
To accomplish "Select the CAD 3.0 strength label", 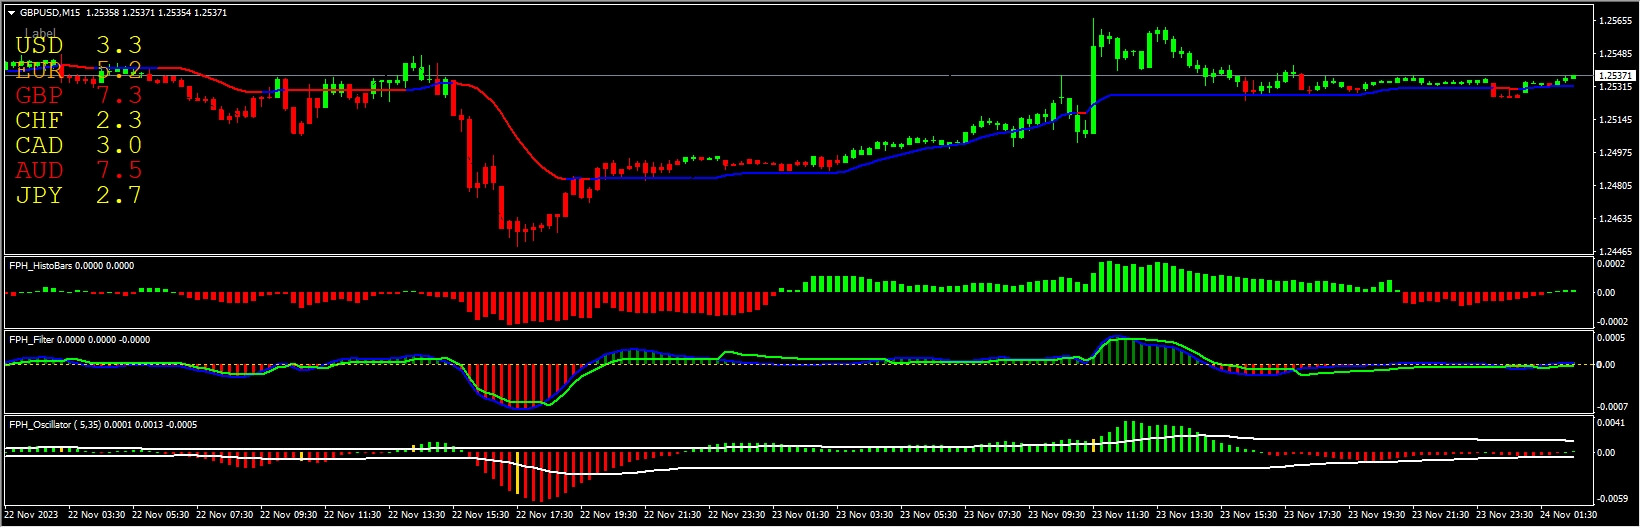I will (78, 145).
